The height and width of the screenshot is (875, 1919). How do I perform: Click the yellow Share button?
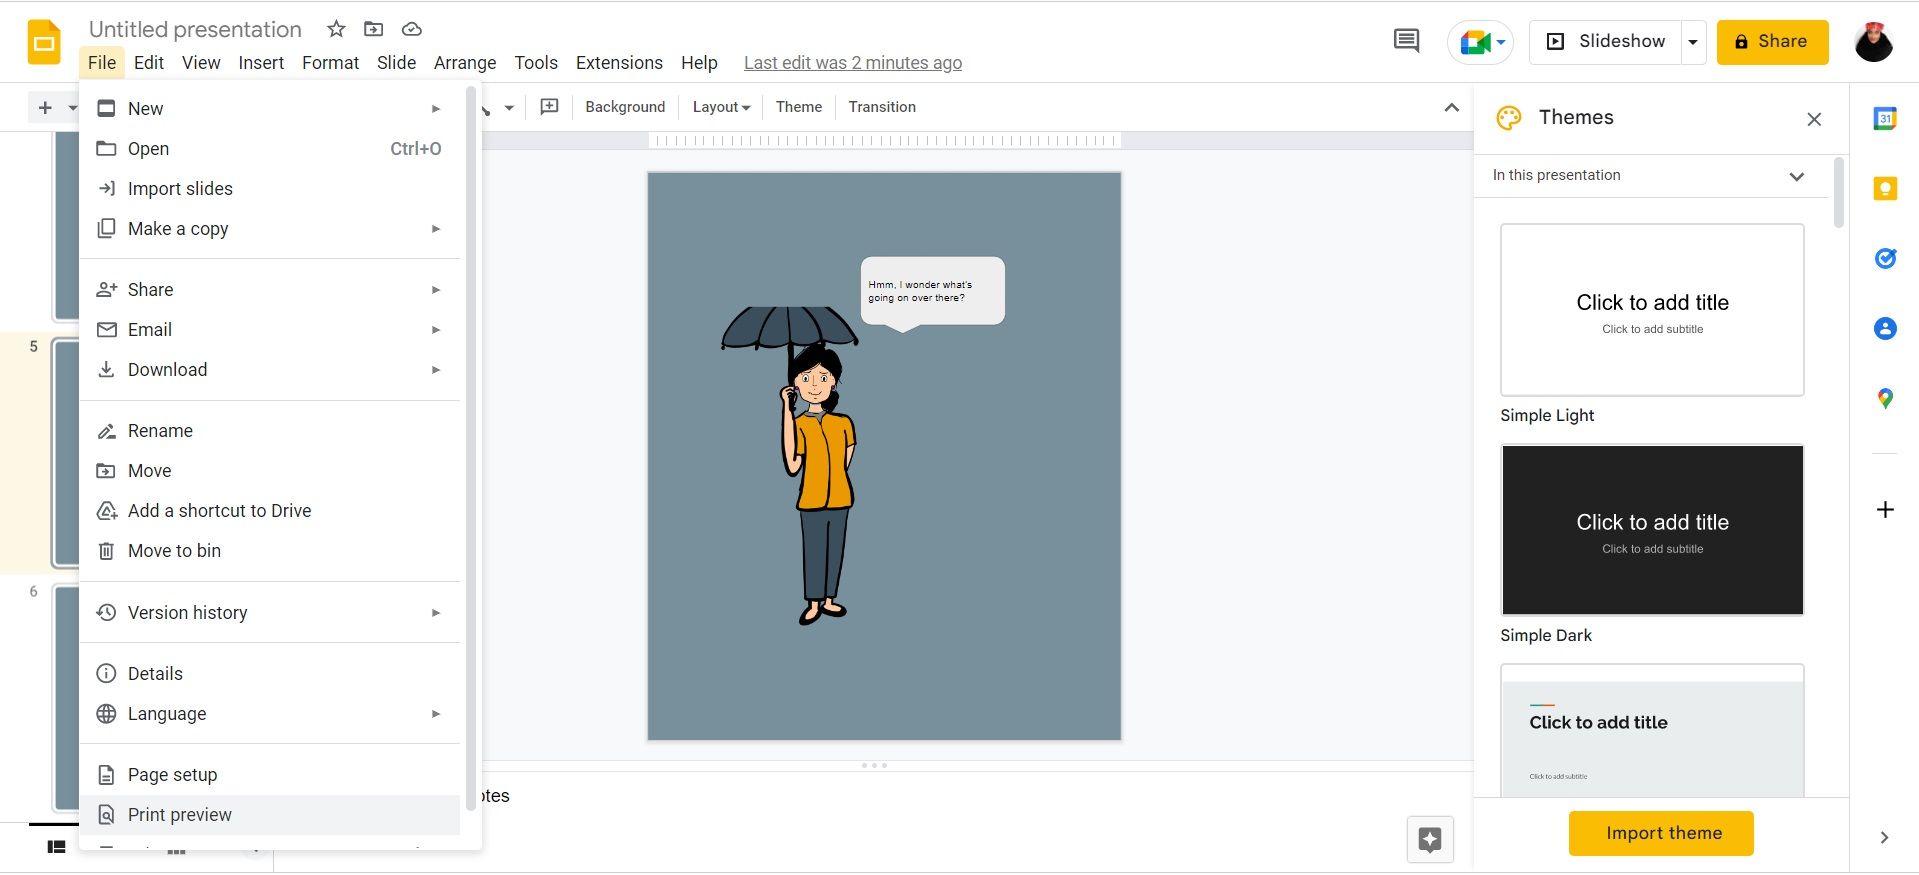[x=1772, y=42]
